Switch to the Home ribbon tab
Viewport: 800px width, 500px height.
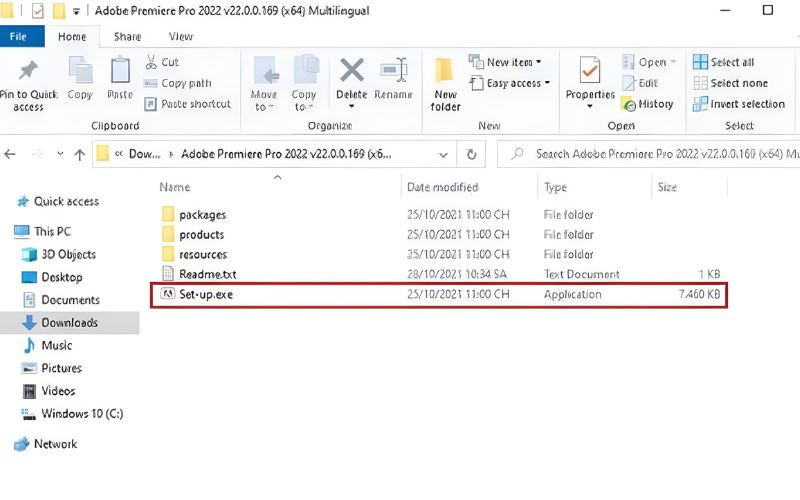pyautogui.click(x=72, y=37)
